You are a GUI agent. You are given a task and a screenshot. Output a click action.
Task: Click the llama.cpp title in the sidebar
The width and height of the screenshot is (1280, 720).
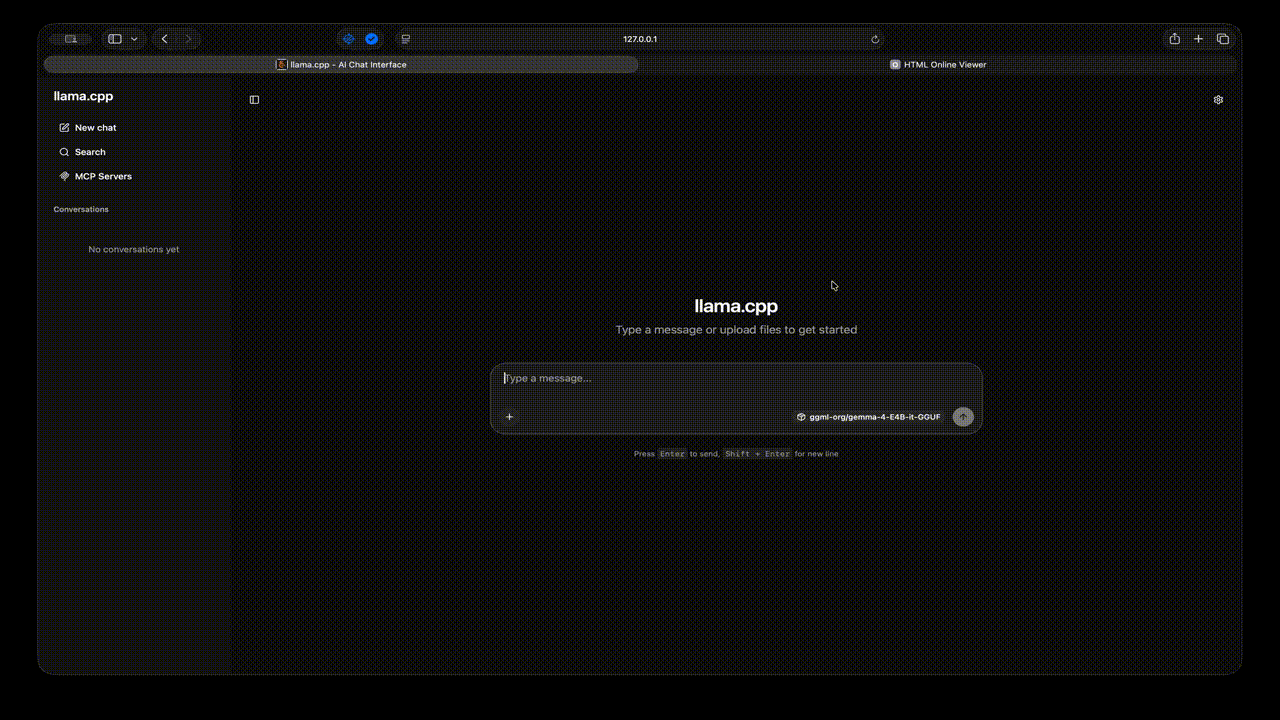pos(83,96)
